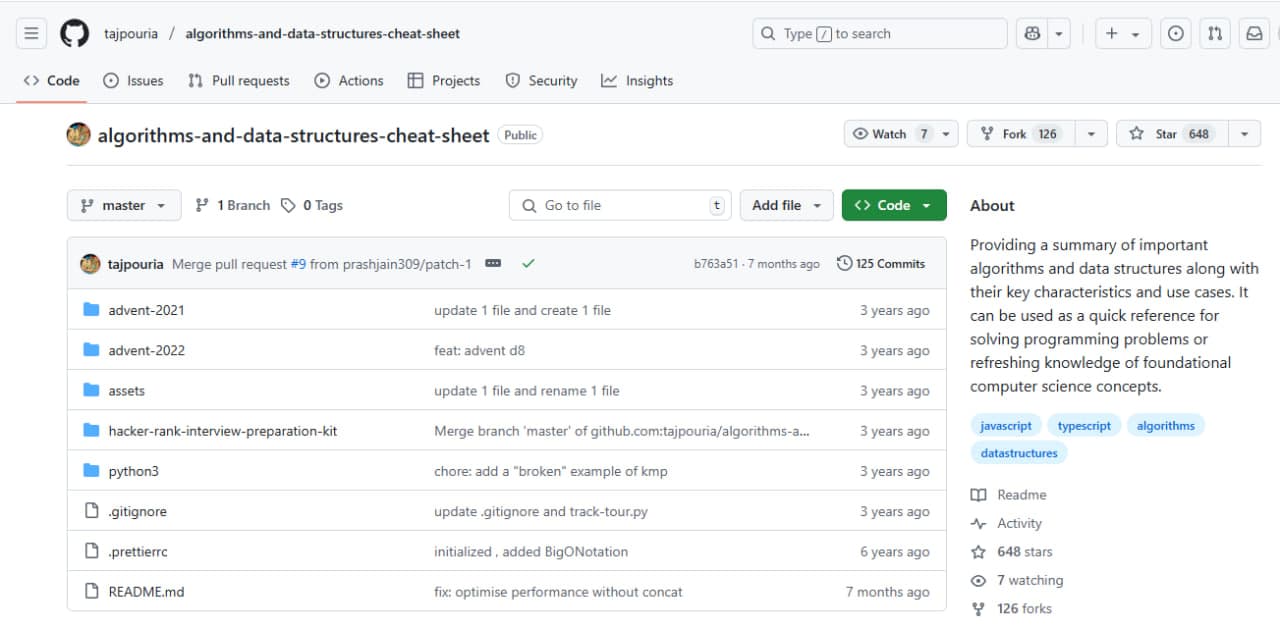Open commit message details ellipsis icon
Image resolution: width=1280 pixels, height=627 pixels.
493,264
